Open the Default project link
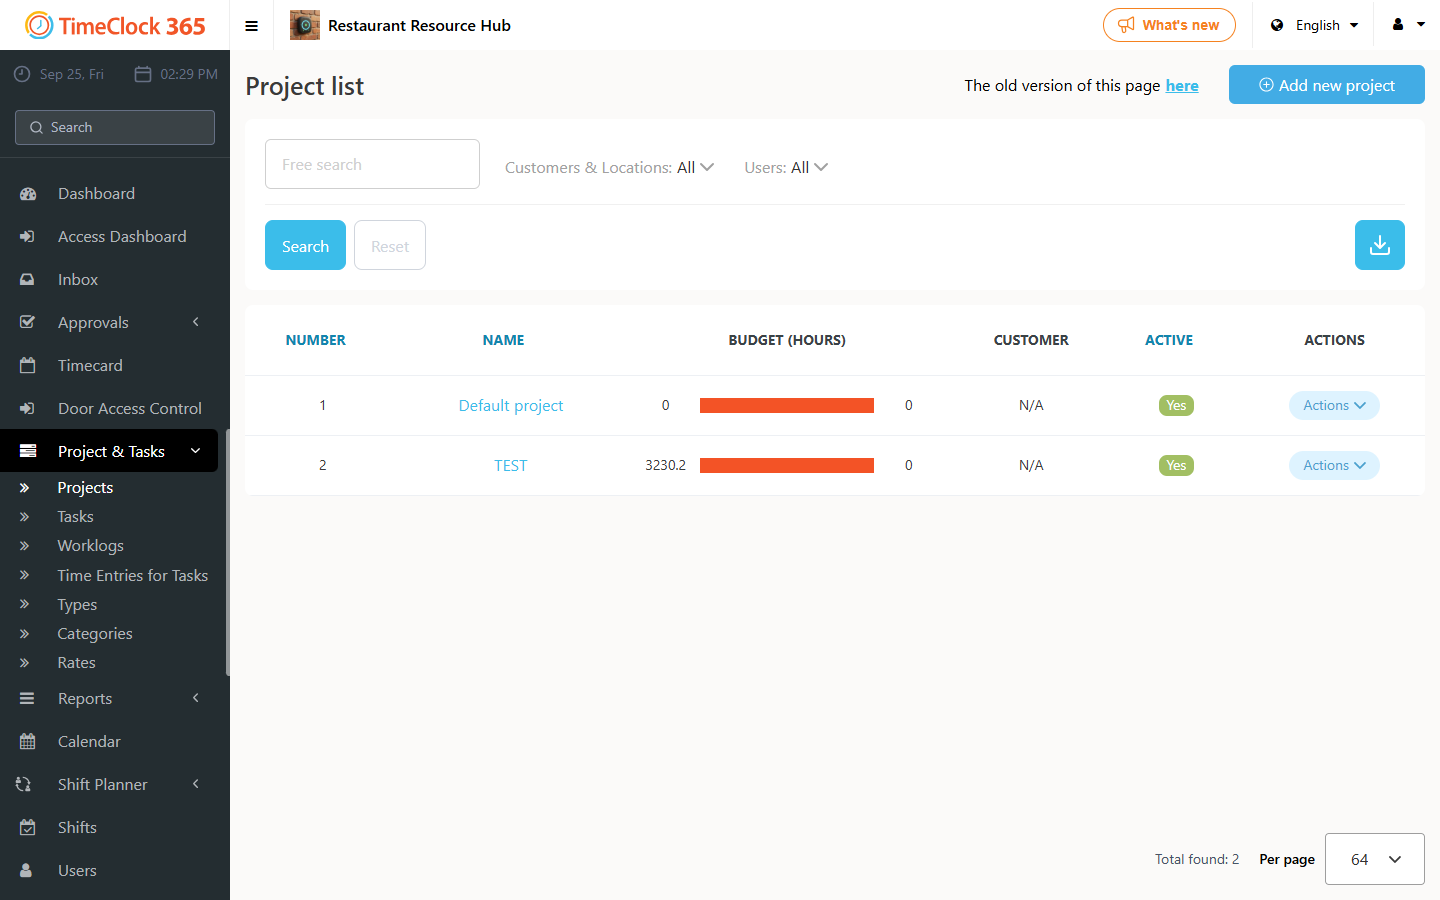The height and width of the screenshot is (900, 1440). tap(511, 406)
